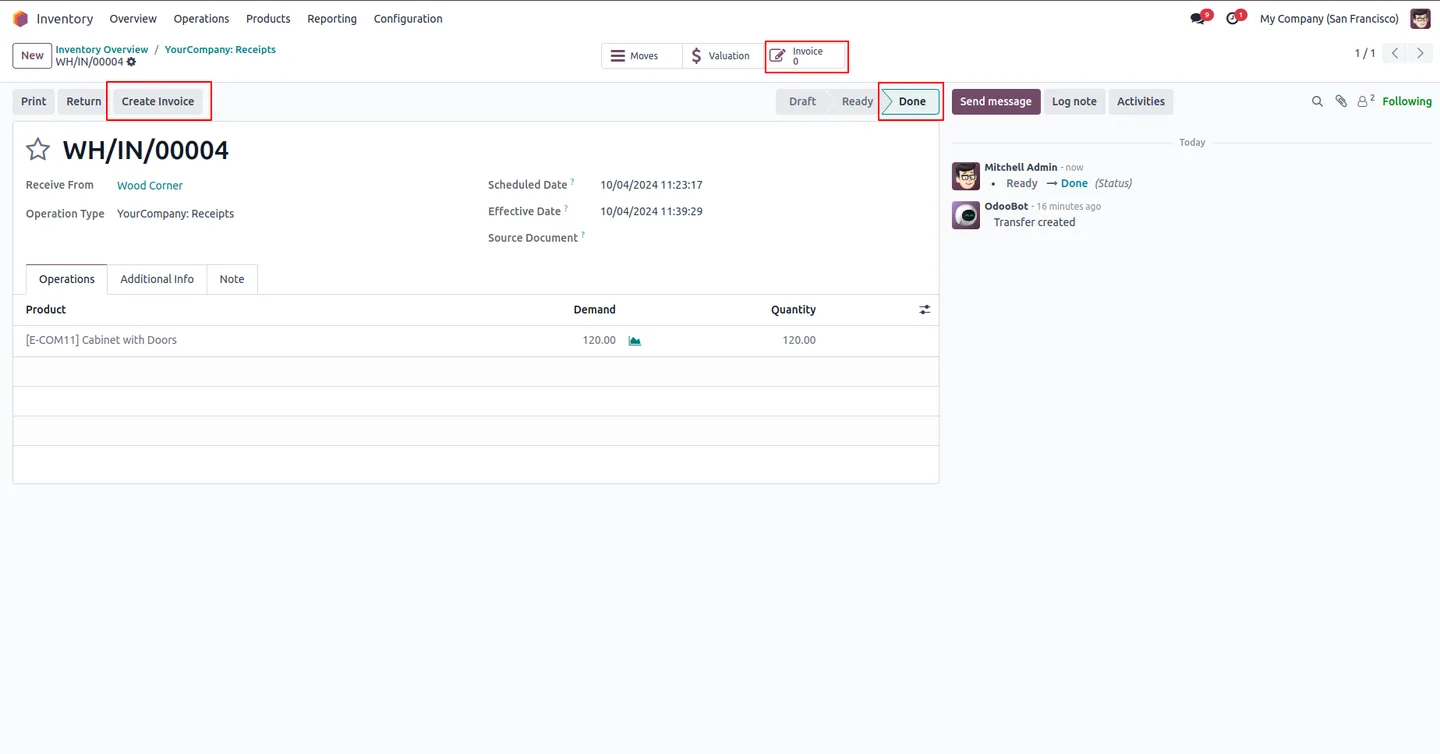Open the Configuration menu
The image size is (1440, 754).
point(408,19)
